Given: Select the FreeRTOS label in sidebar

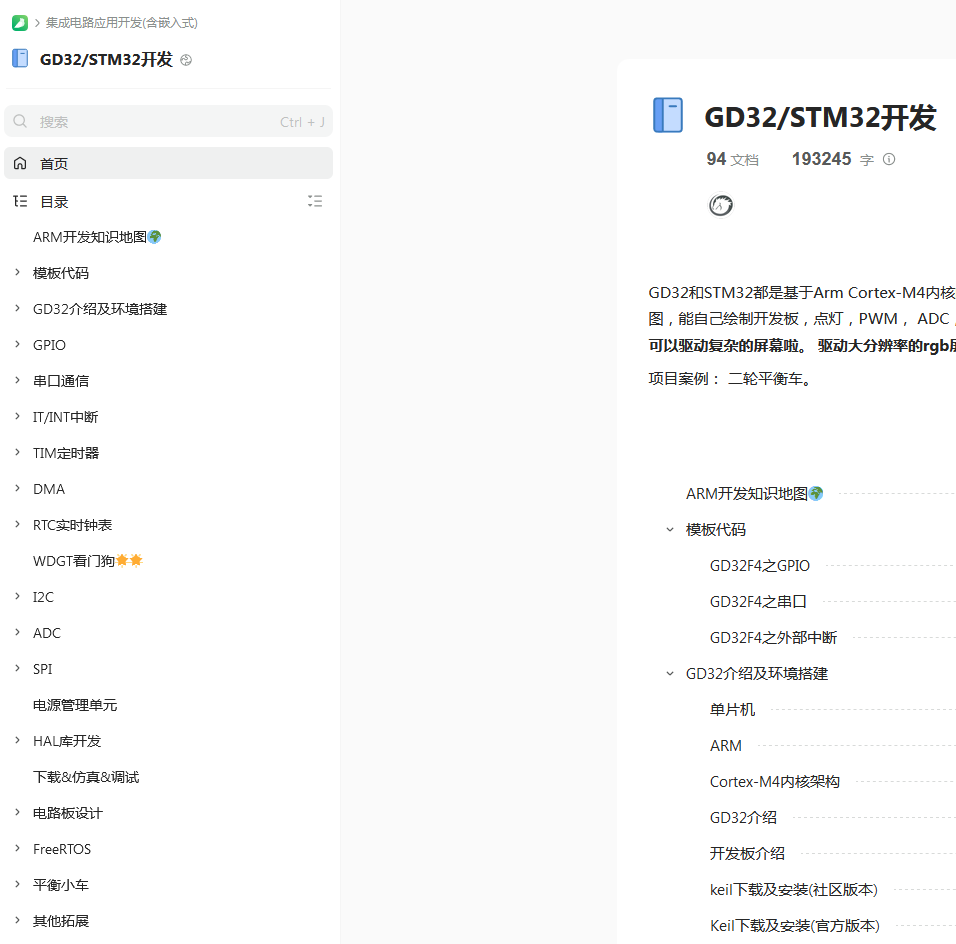Looking at the screenshot, I should [62, 849].
